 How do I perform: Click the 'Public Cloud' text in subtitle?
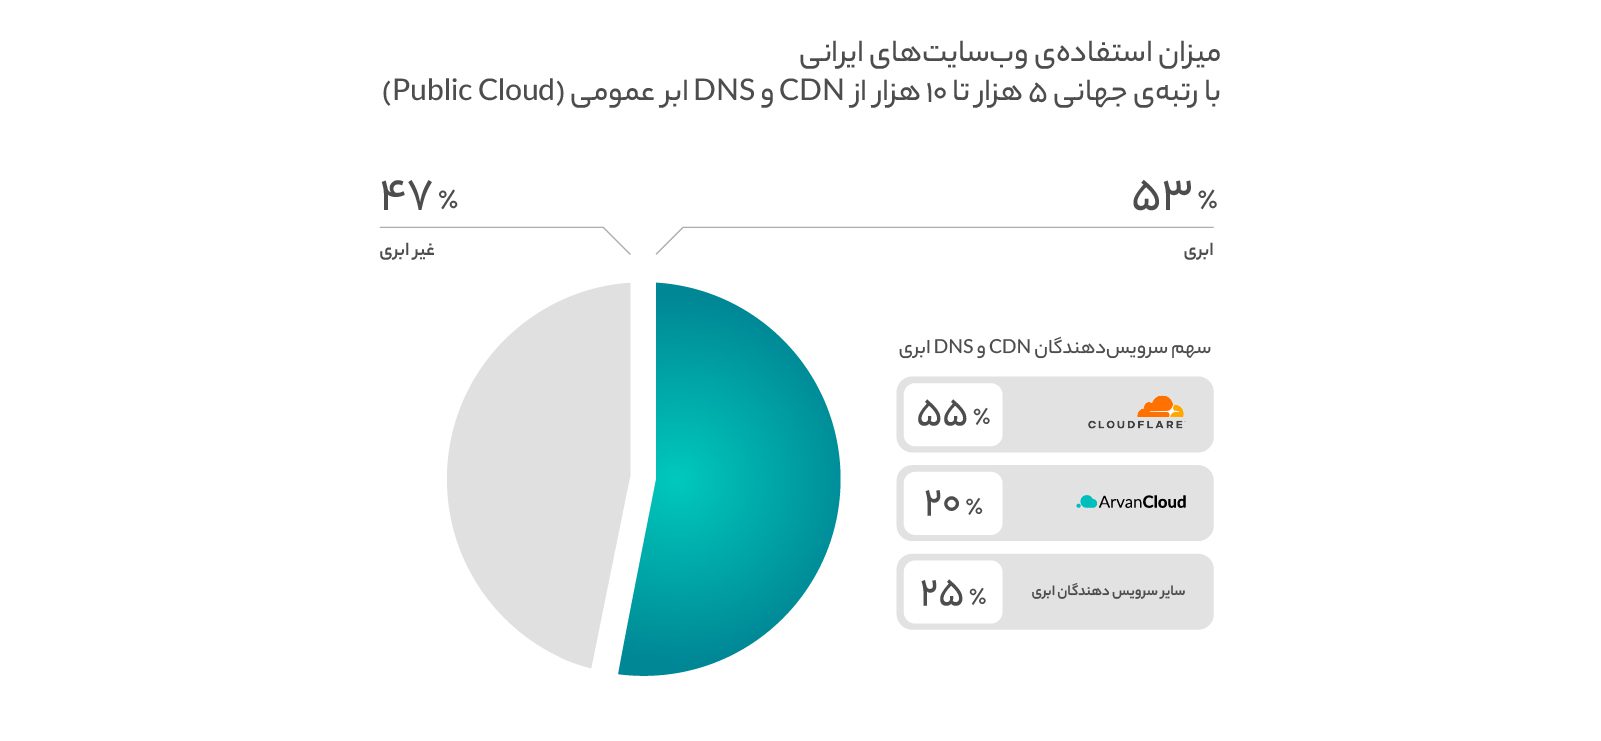(x=474, y=90)
